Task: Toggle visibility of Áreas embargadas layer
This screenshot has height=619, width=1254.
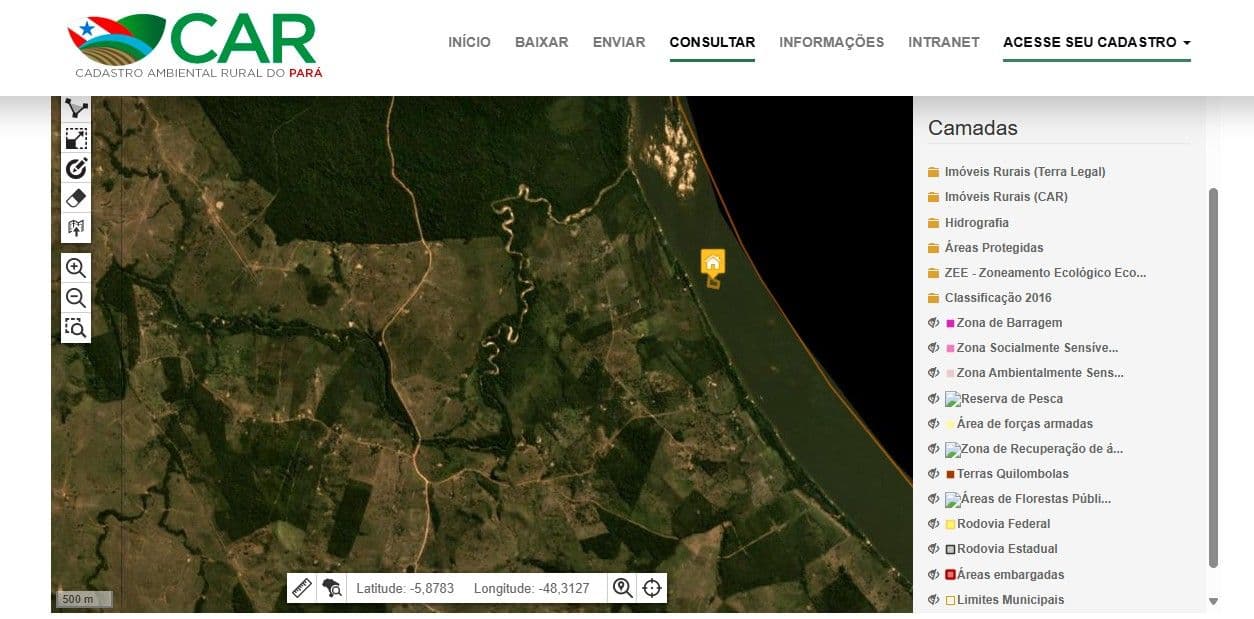Action: [933, 575]
